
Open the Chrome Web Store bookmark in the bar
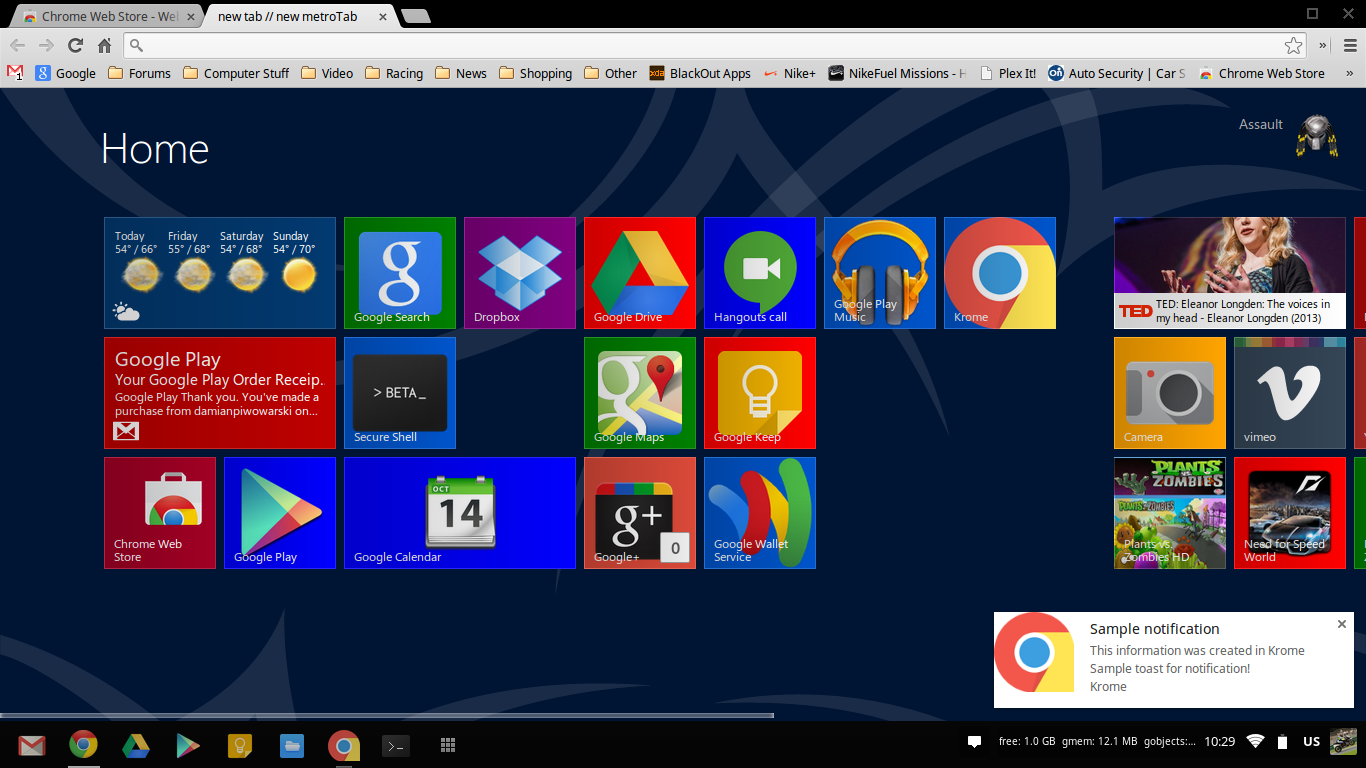tap(1262, 73)
